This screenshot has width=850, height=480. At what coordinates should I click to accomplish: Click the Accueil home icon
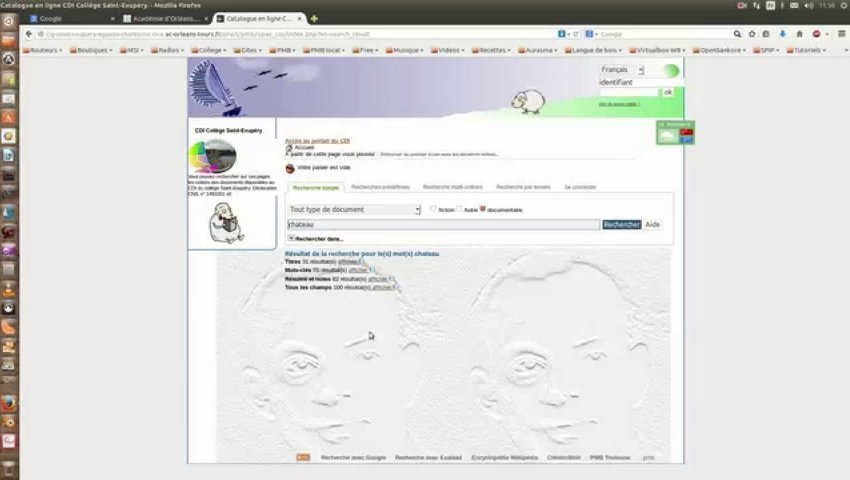click(289, 148)
